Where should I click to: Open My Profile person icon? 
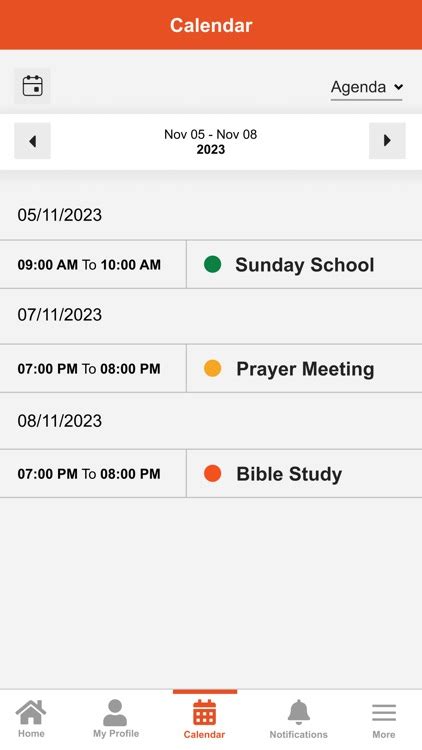coord(115,713)
